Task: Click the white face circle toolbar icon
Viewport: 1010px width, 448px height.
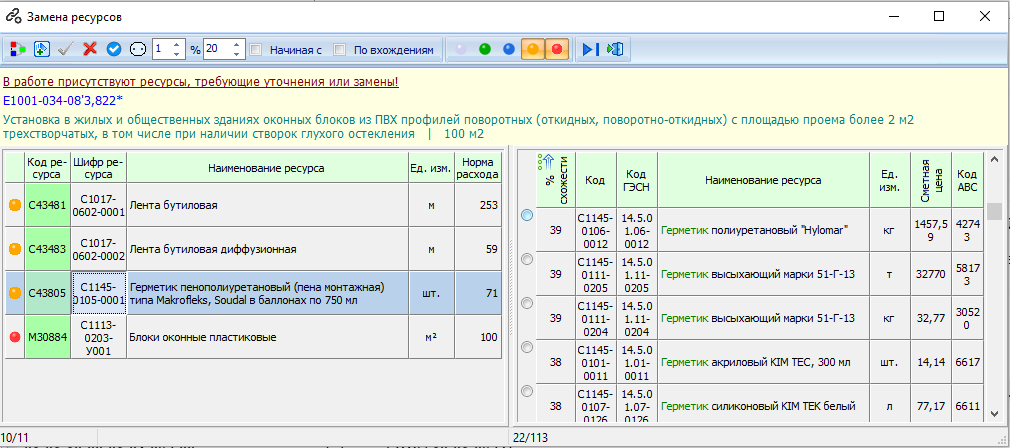Action: 138,49
